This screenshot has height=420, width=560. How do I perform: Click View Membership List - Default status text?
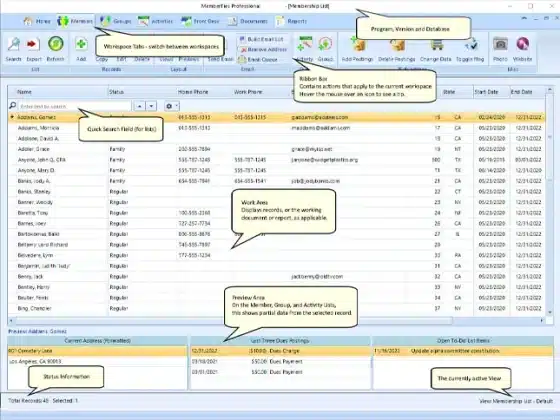pos(516,401)
